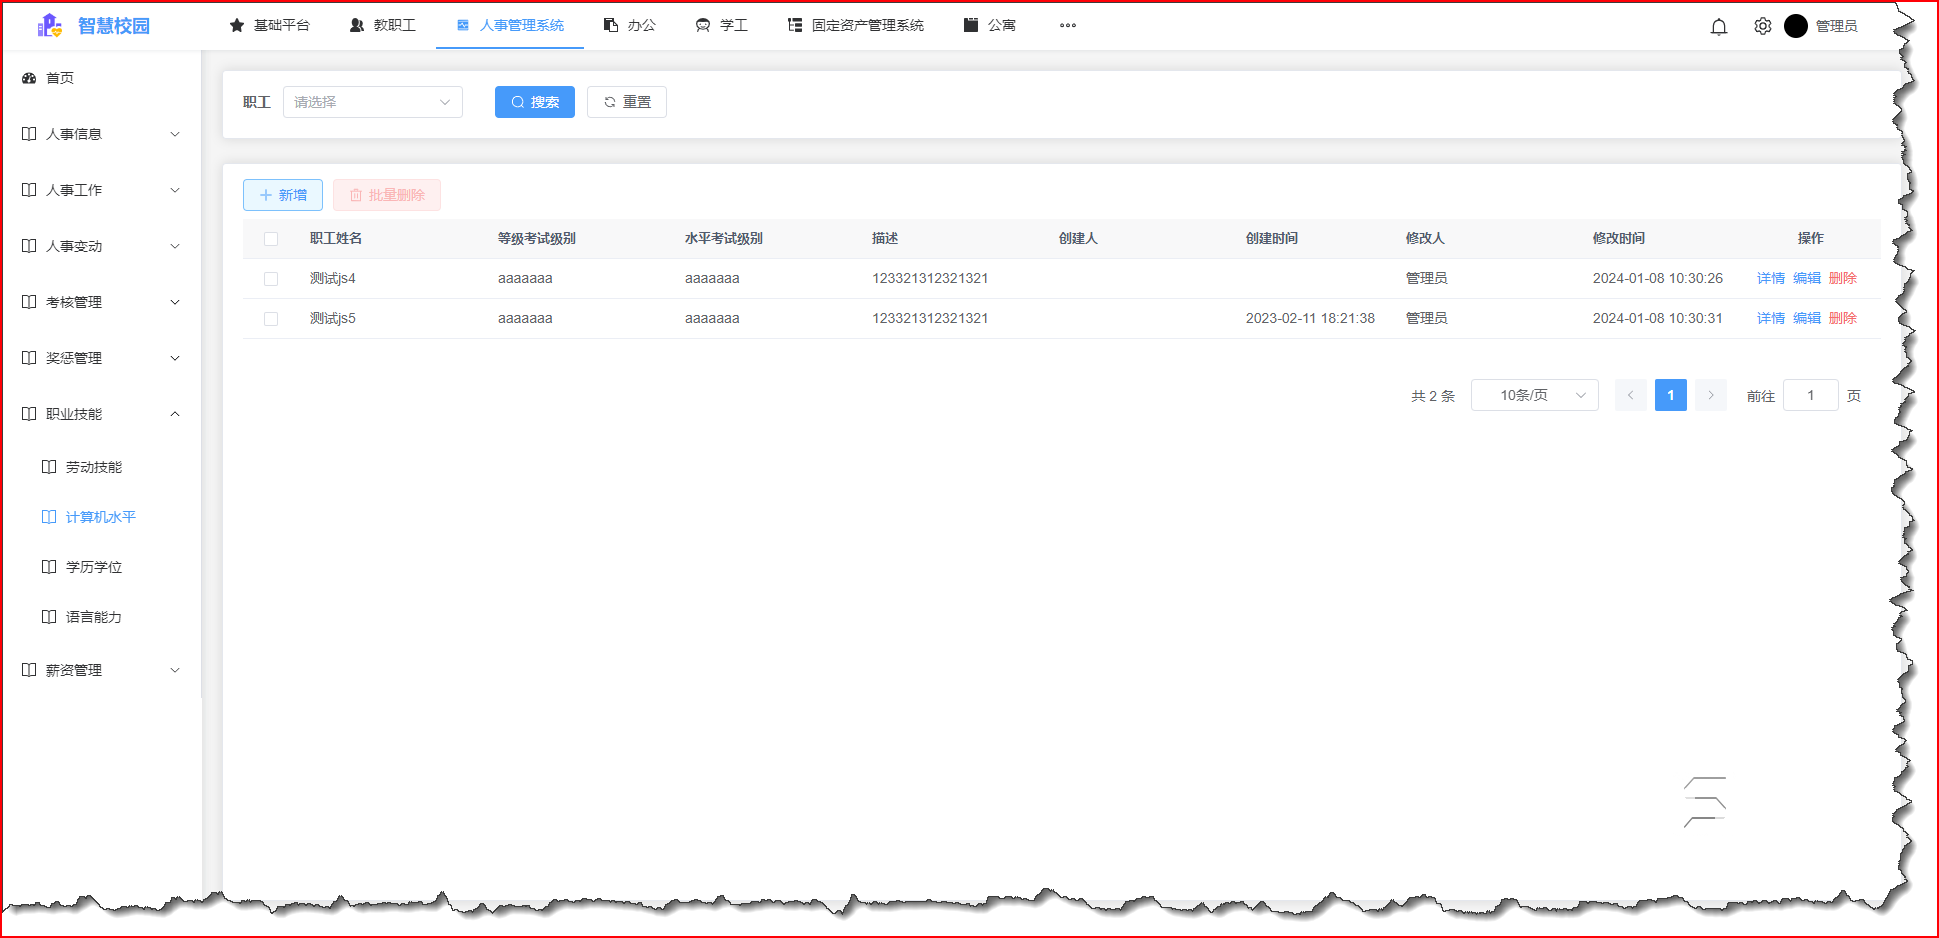The height and width of the screenshot is (938, 1939).
Task: Open the 10条/页 page size dropdown
Action: pos(1534,396)
